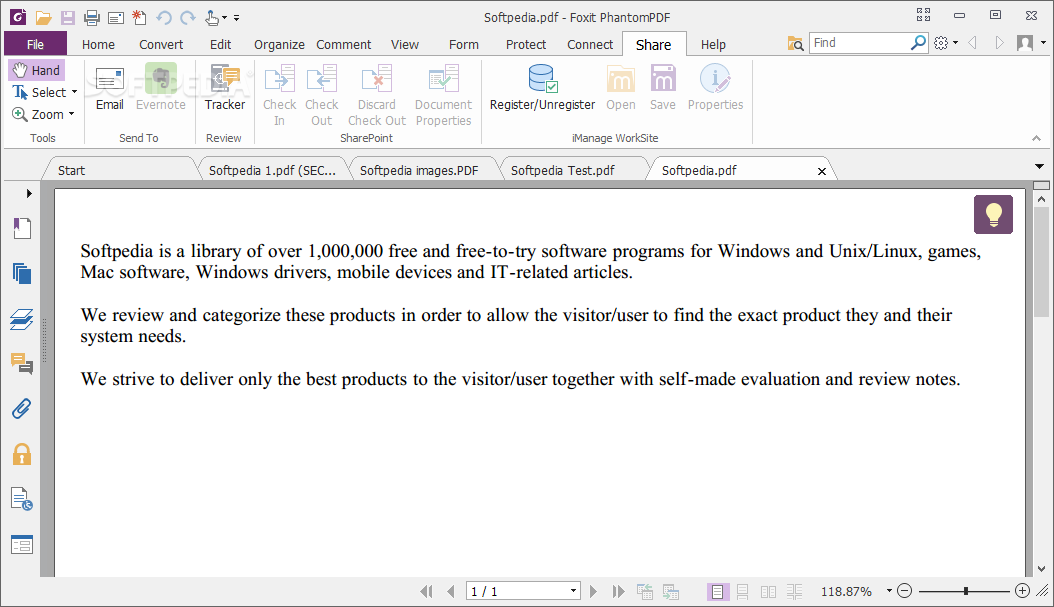1054x607 pixels.
Task: Collapse the ribbon with the chevron arrow
Action: tap(1037, 138)
